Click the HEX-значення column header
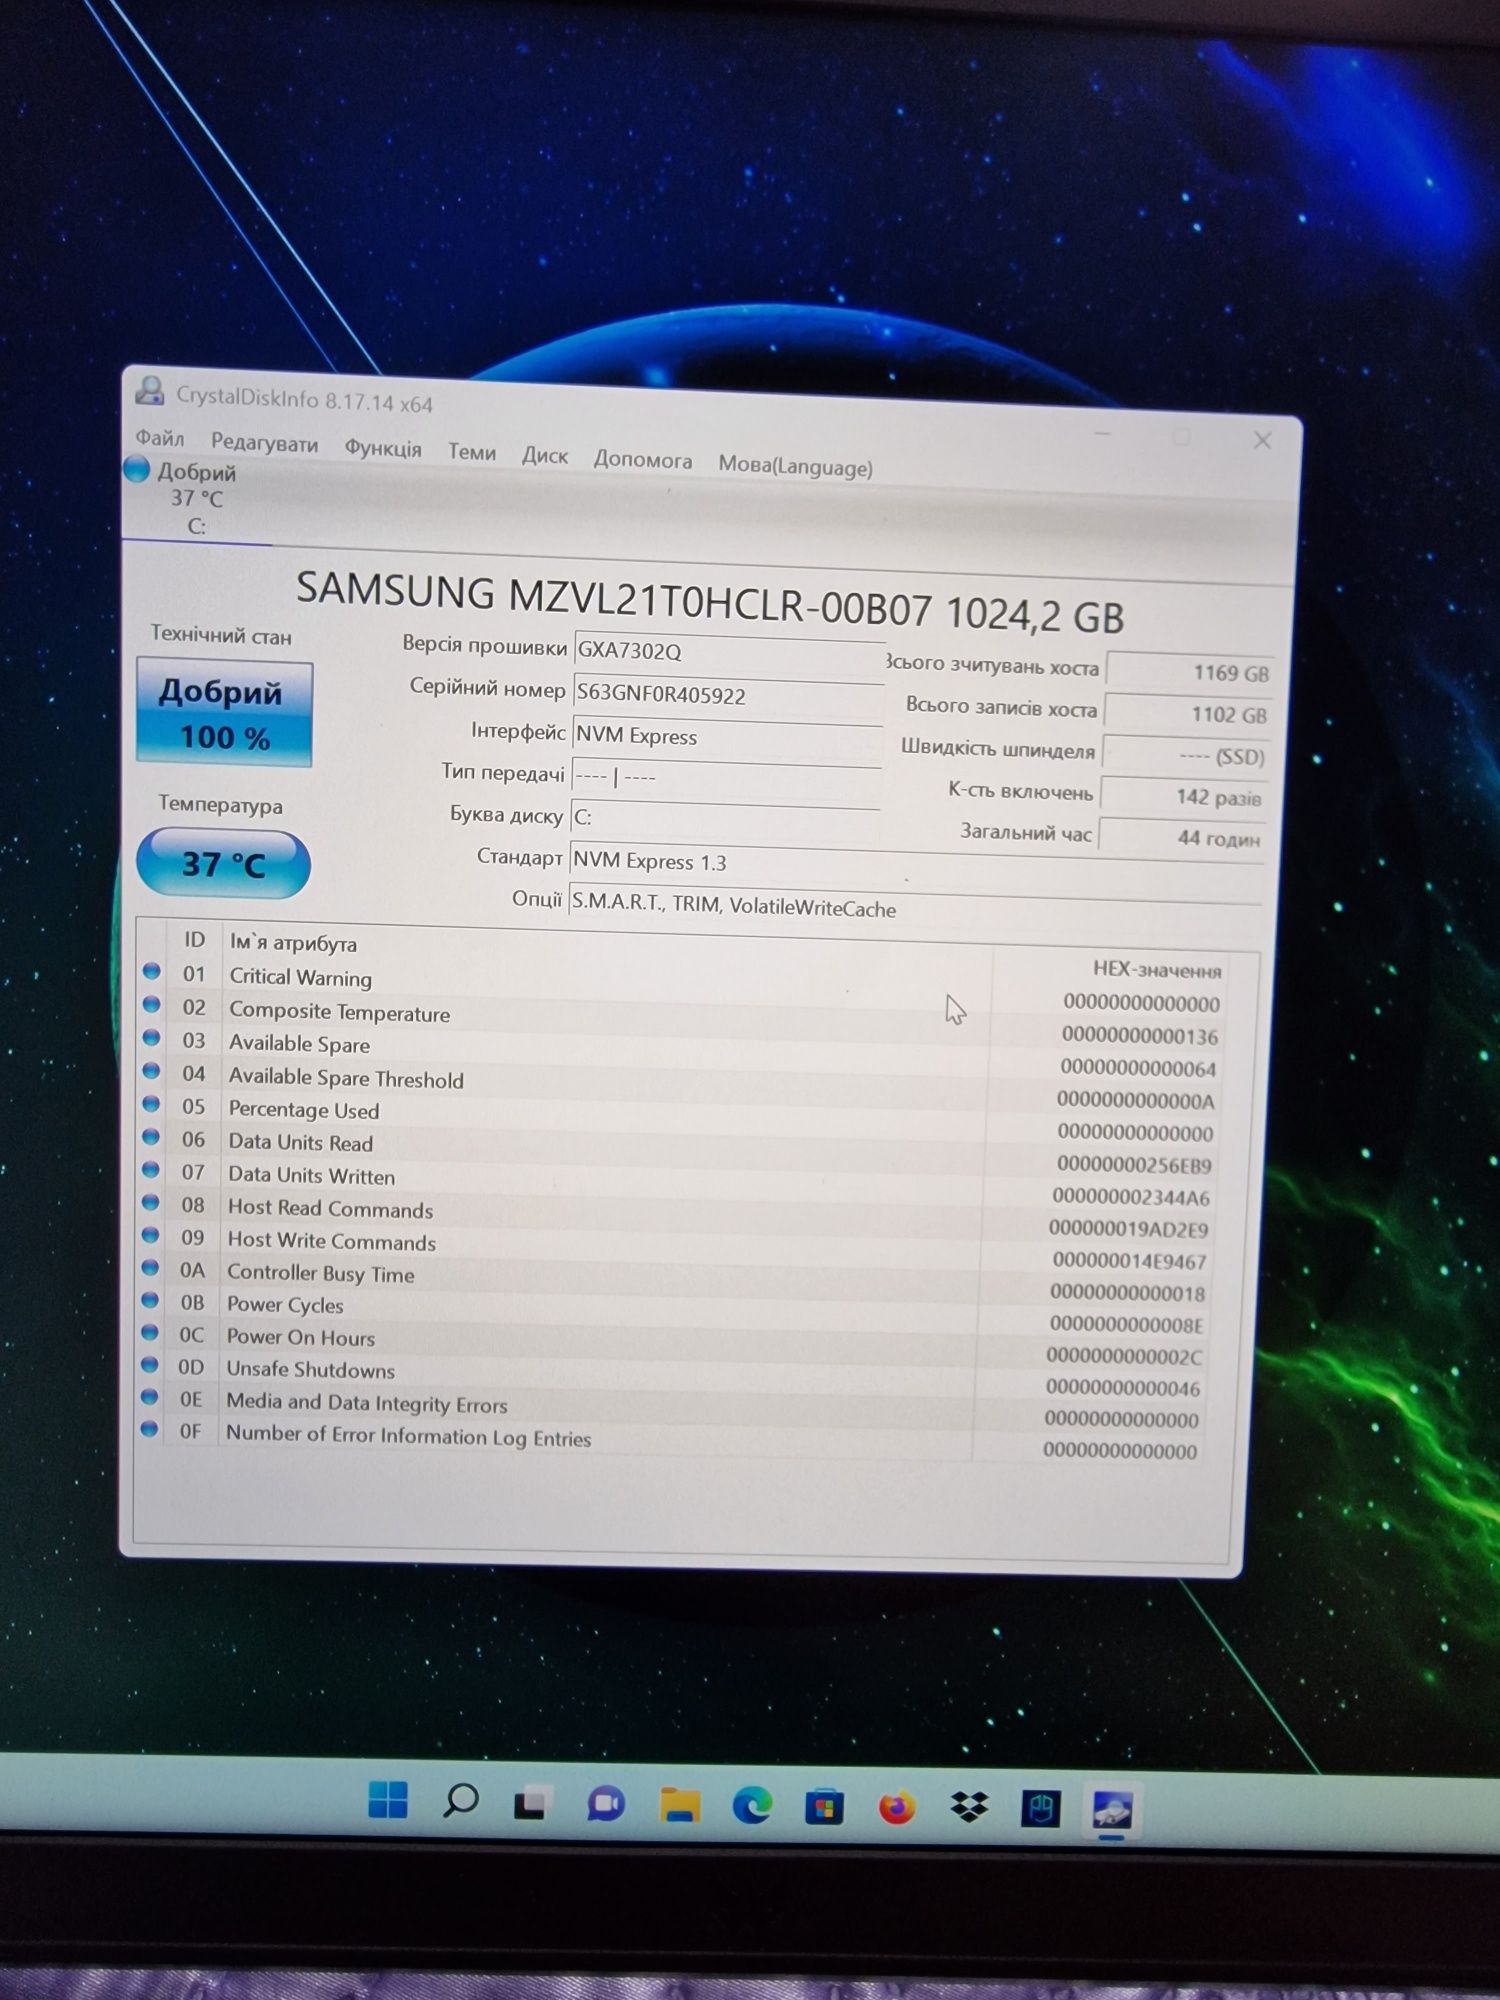 (1157, 969)
